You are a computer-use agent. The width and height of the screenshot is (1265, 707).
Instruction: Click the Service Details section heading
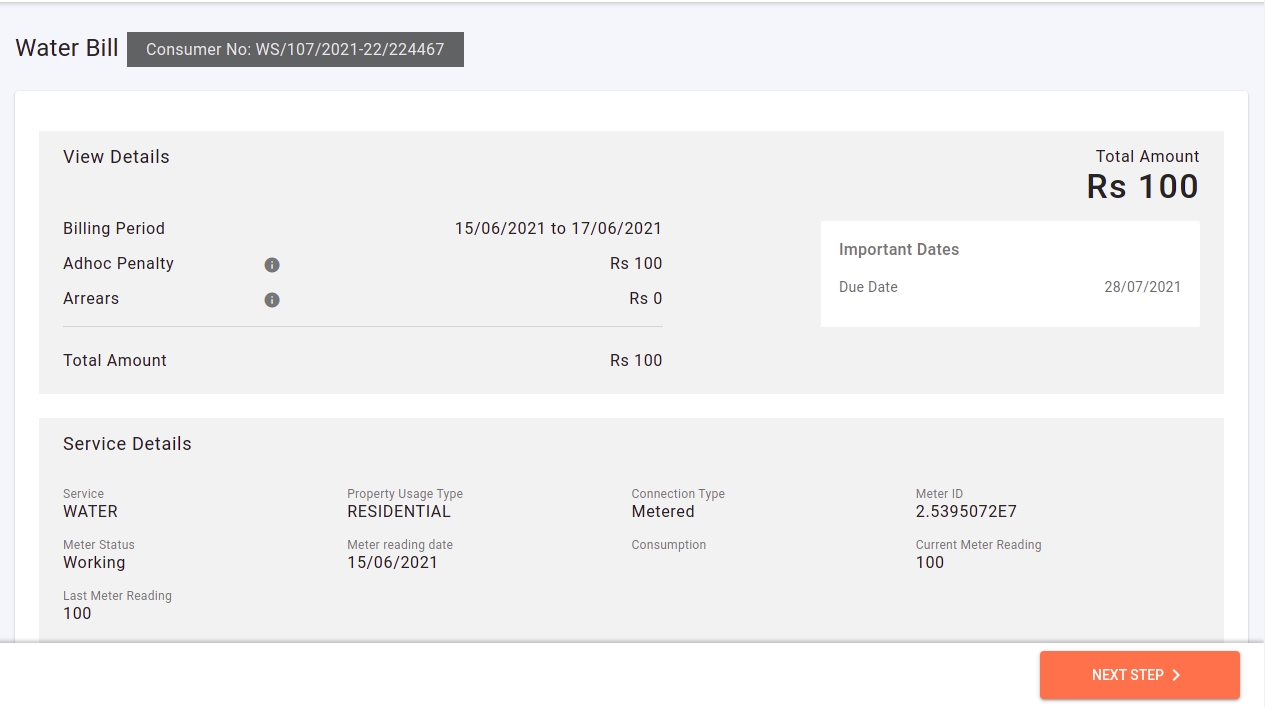click(x=127, y=444)
